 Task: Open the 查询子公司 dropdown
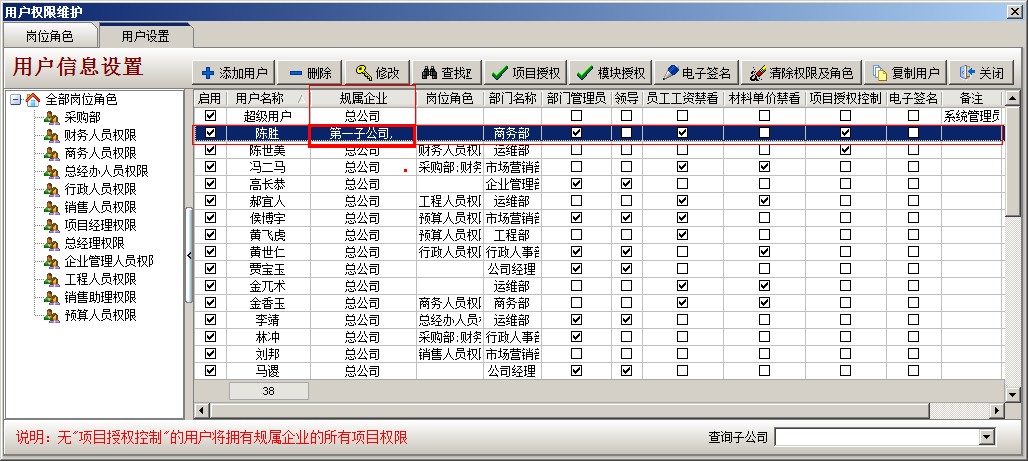987,437
